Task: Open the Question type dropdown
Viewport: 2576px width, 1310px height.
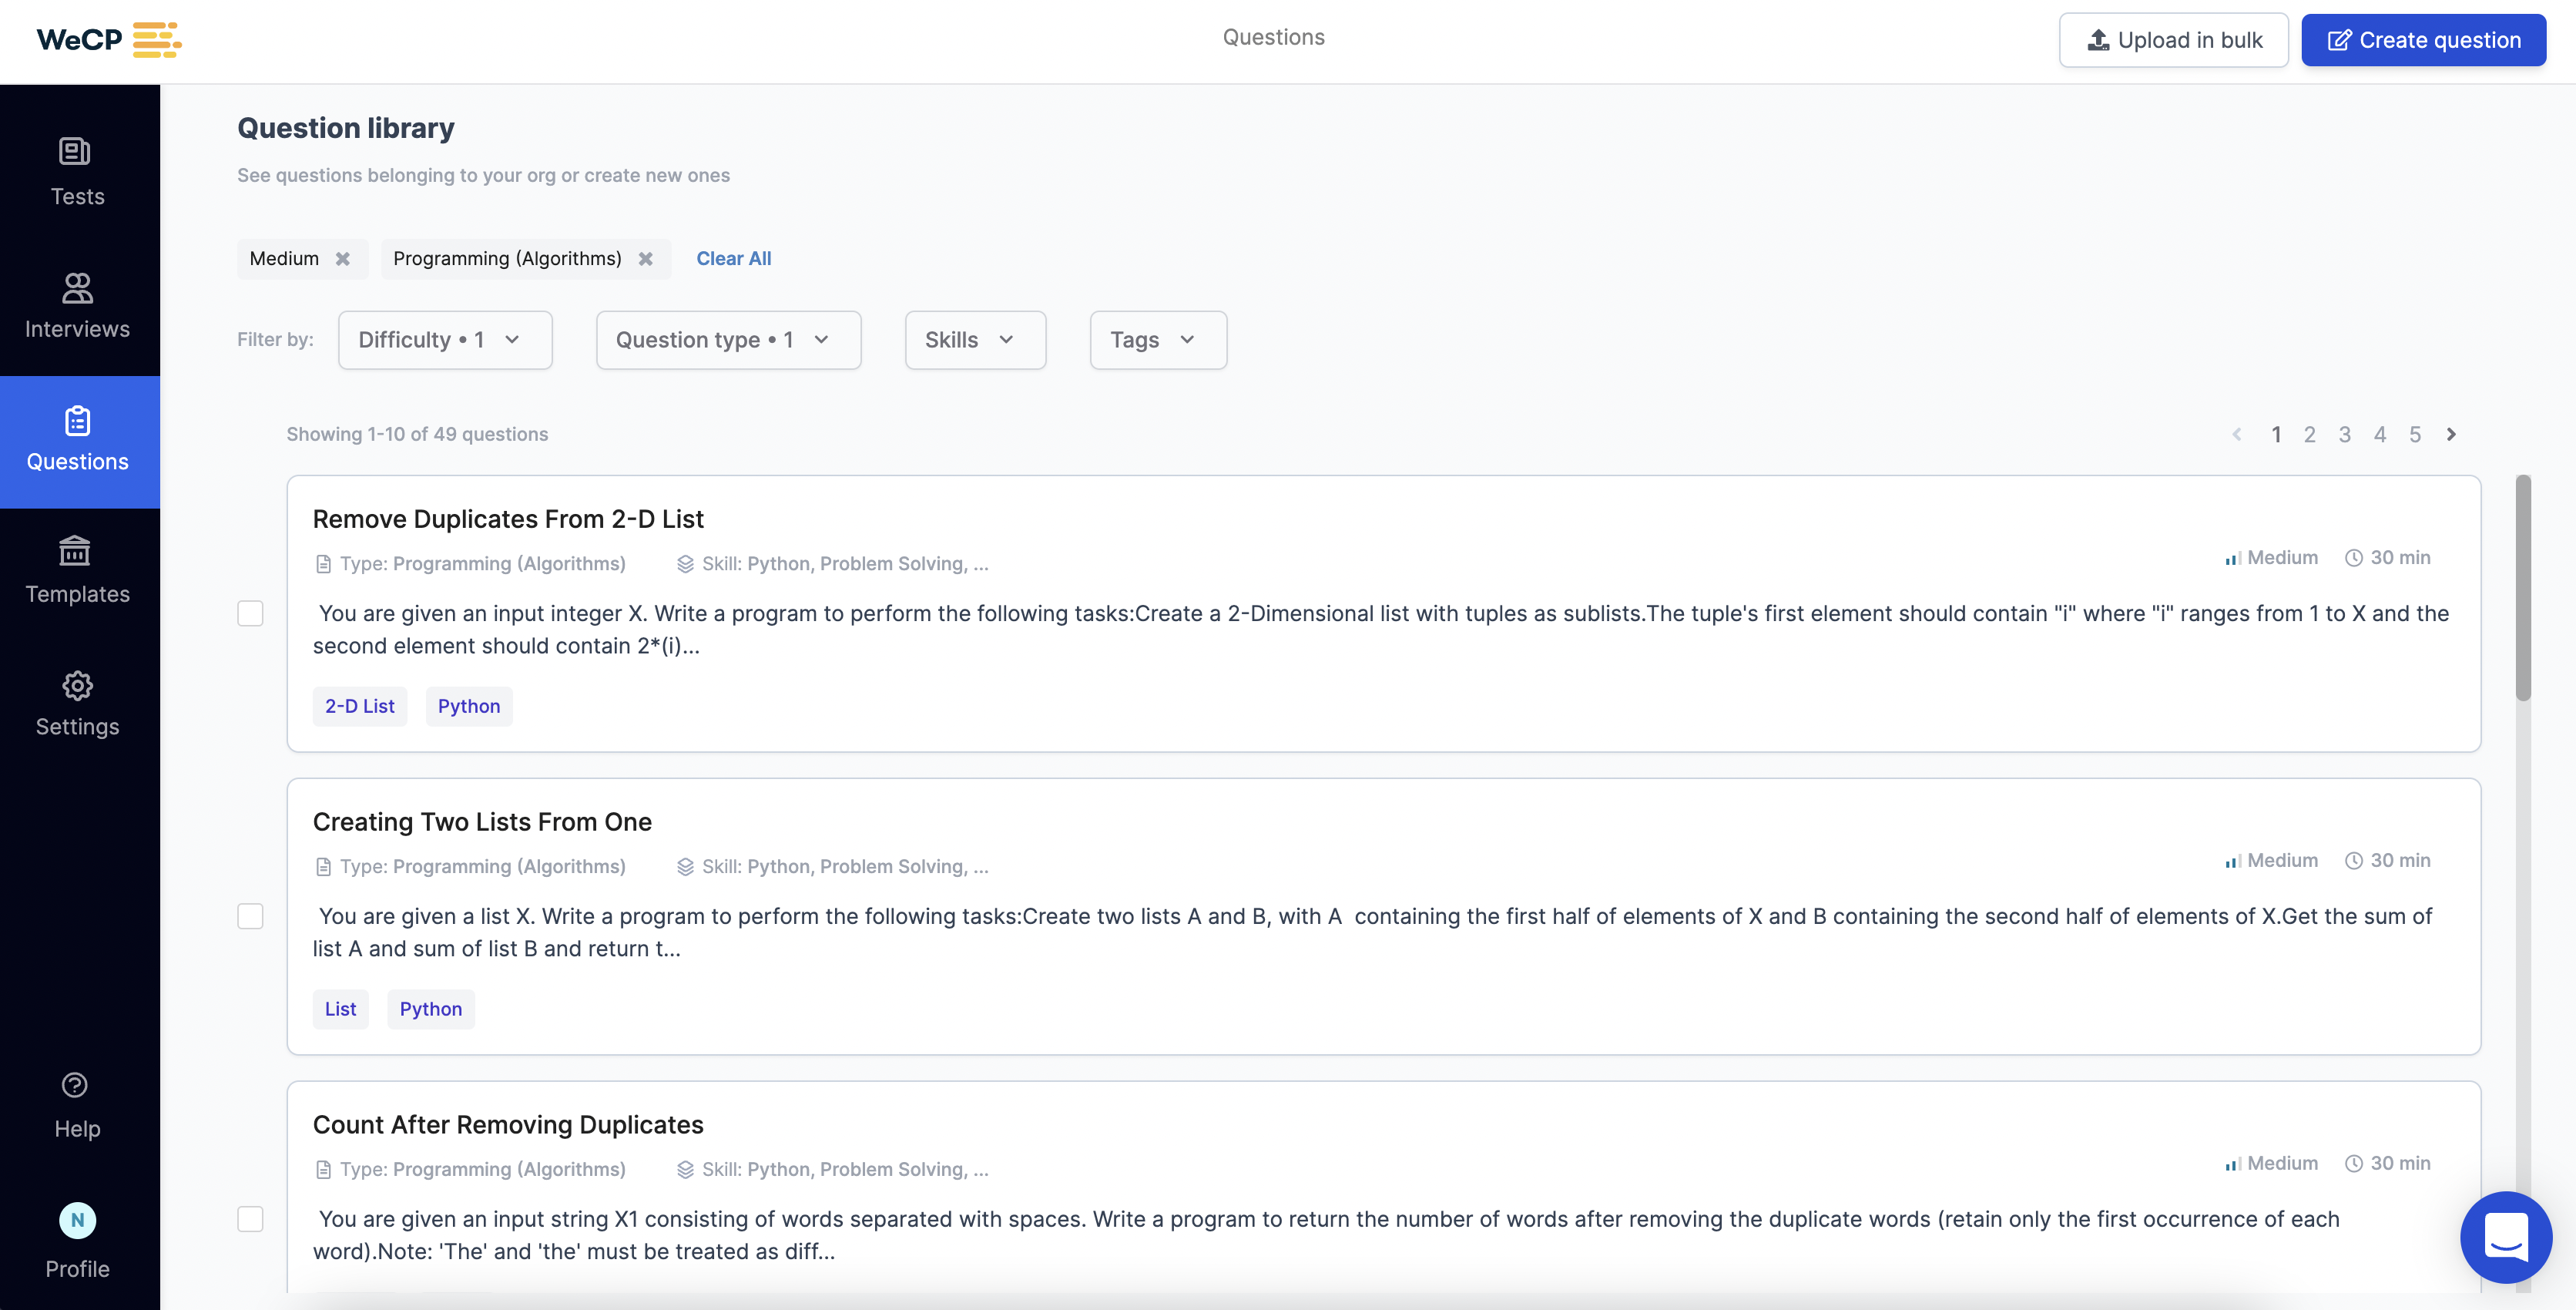Action: [x=728, y=340]
